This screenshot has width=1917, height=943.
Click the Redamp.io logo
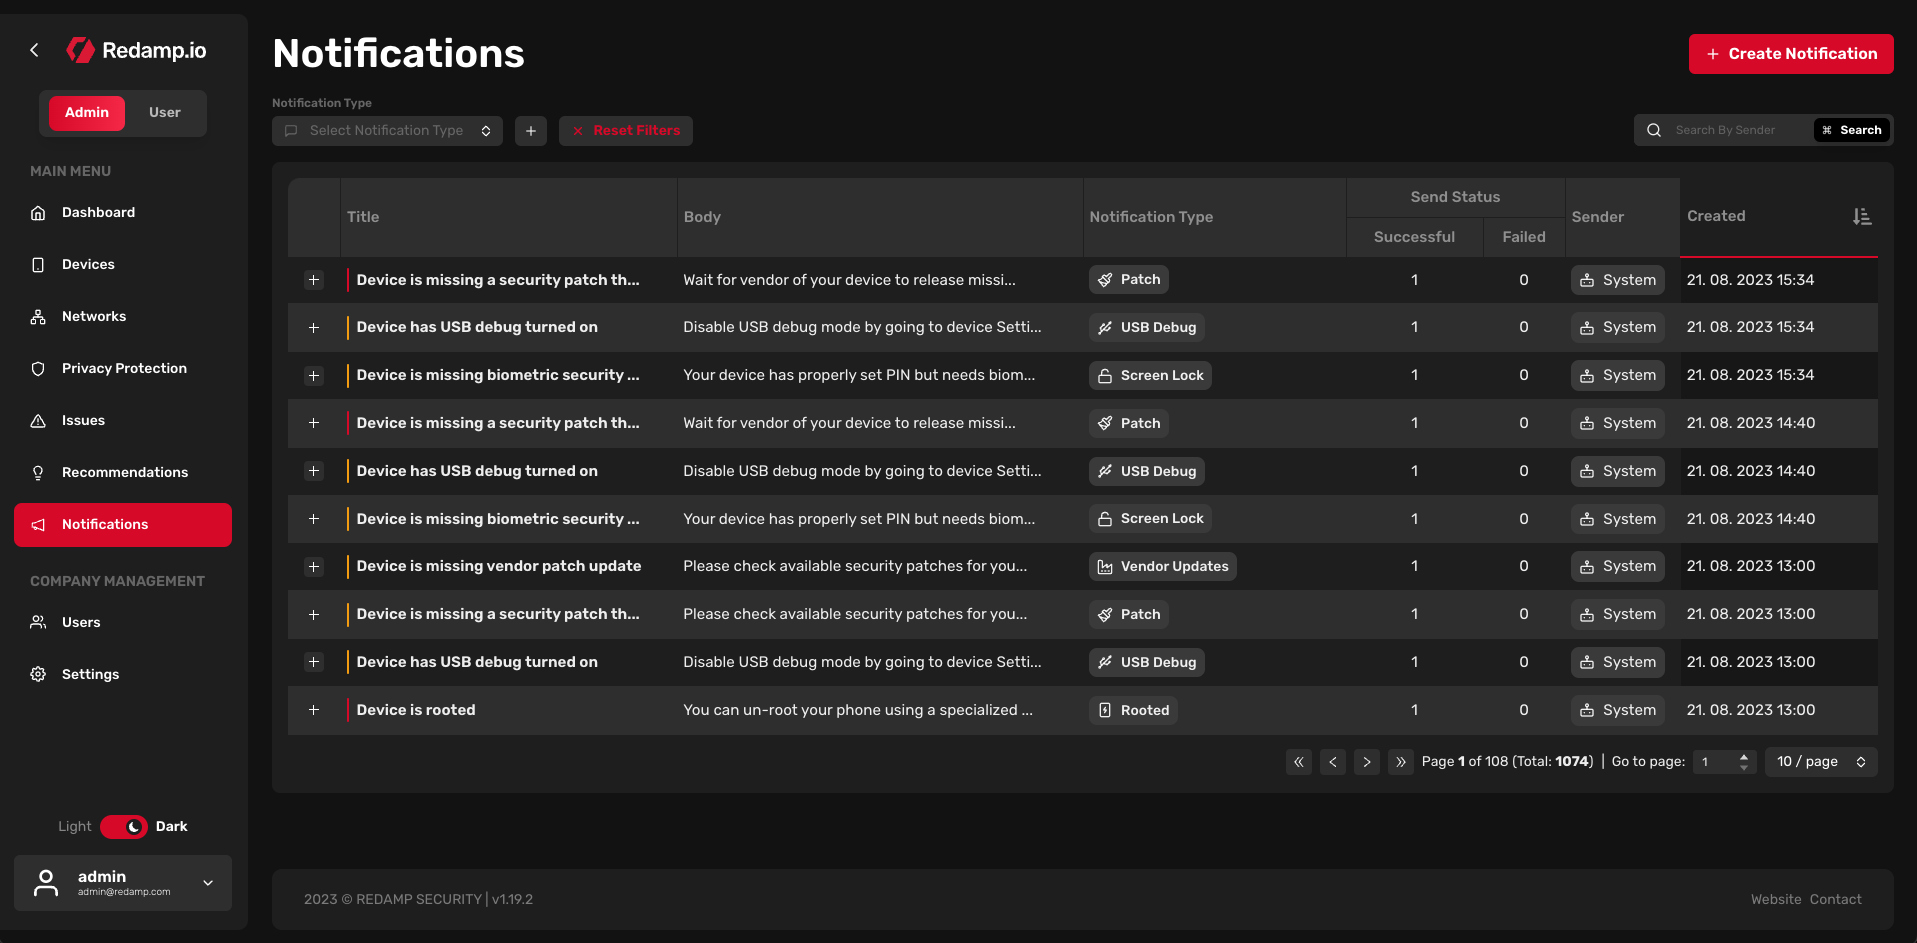(136, 50)
